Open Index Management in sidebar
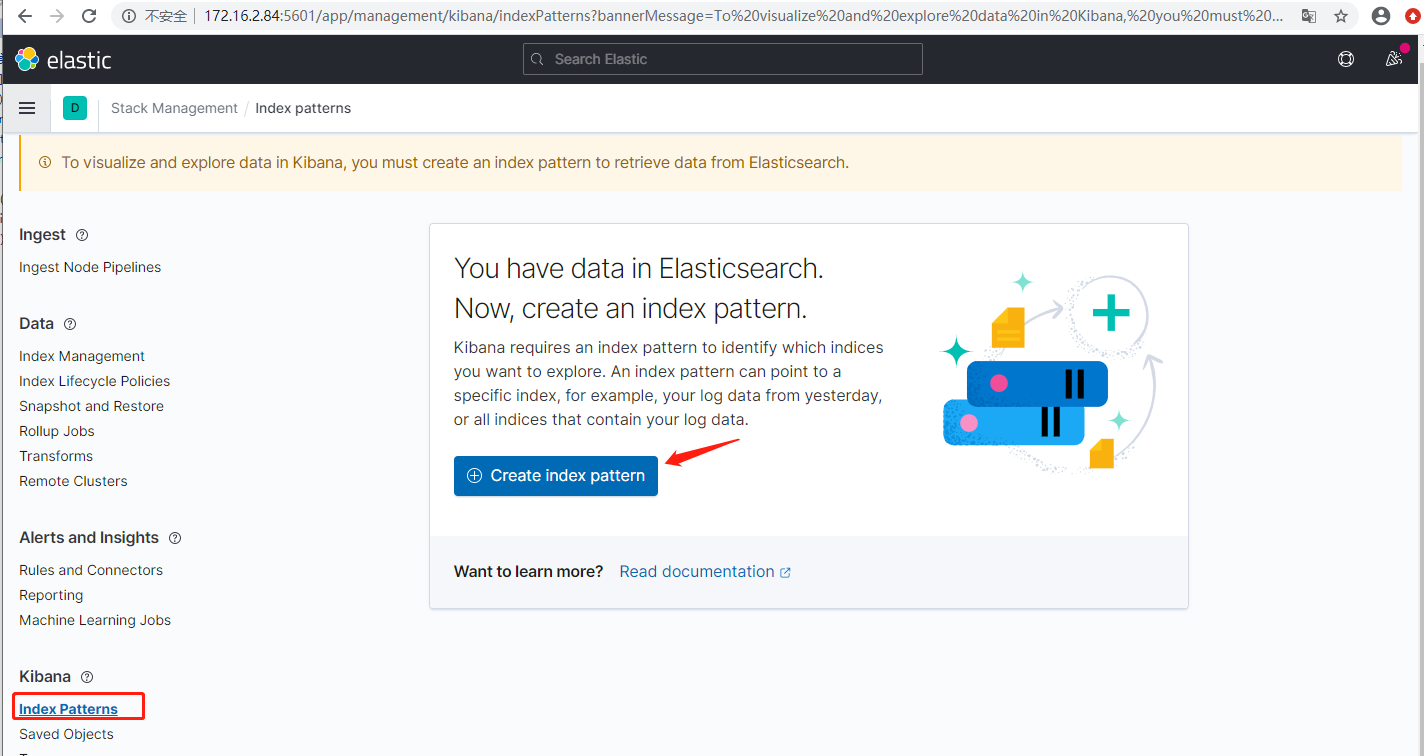 click(82, 356)
